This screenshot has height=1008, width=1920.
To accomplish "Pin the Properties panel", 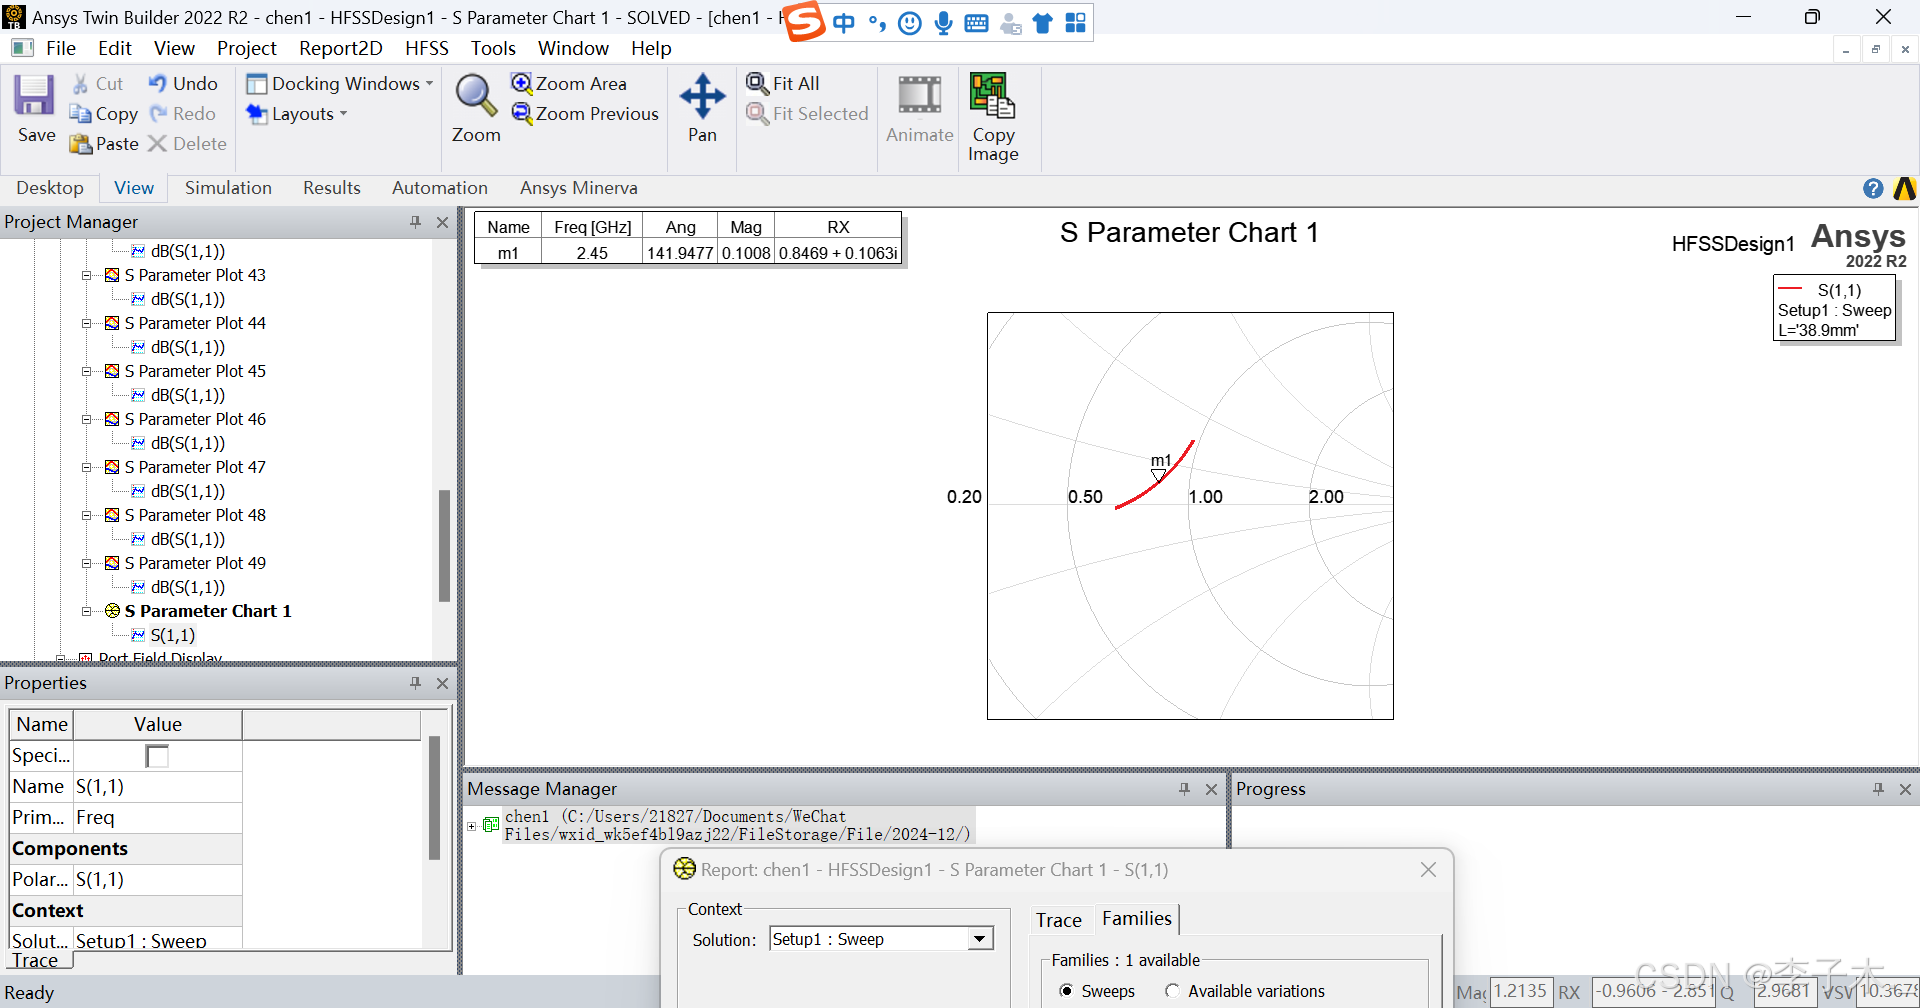I will [x=415, y=683].
